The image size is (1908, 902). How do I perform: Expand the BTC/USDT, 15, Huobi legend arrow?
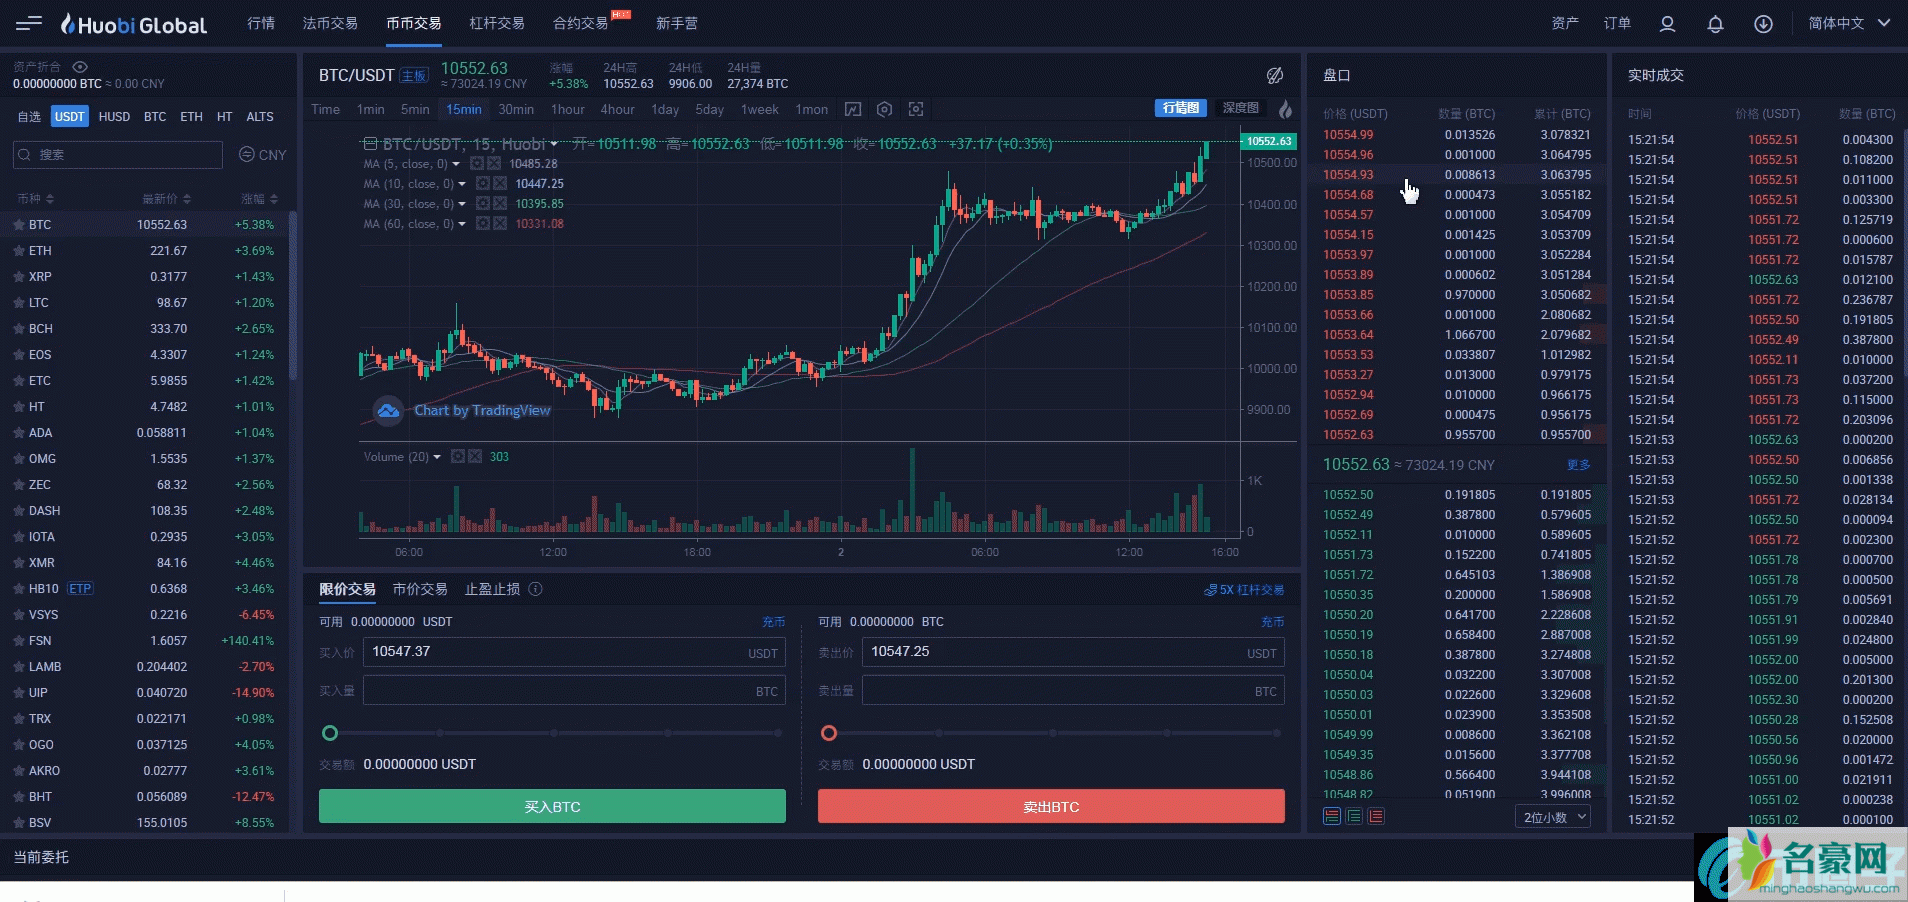click(556, 144)
